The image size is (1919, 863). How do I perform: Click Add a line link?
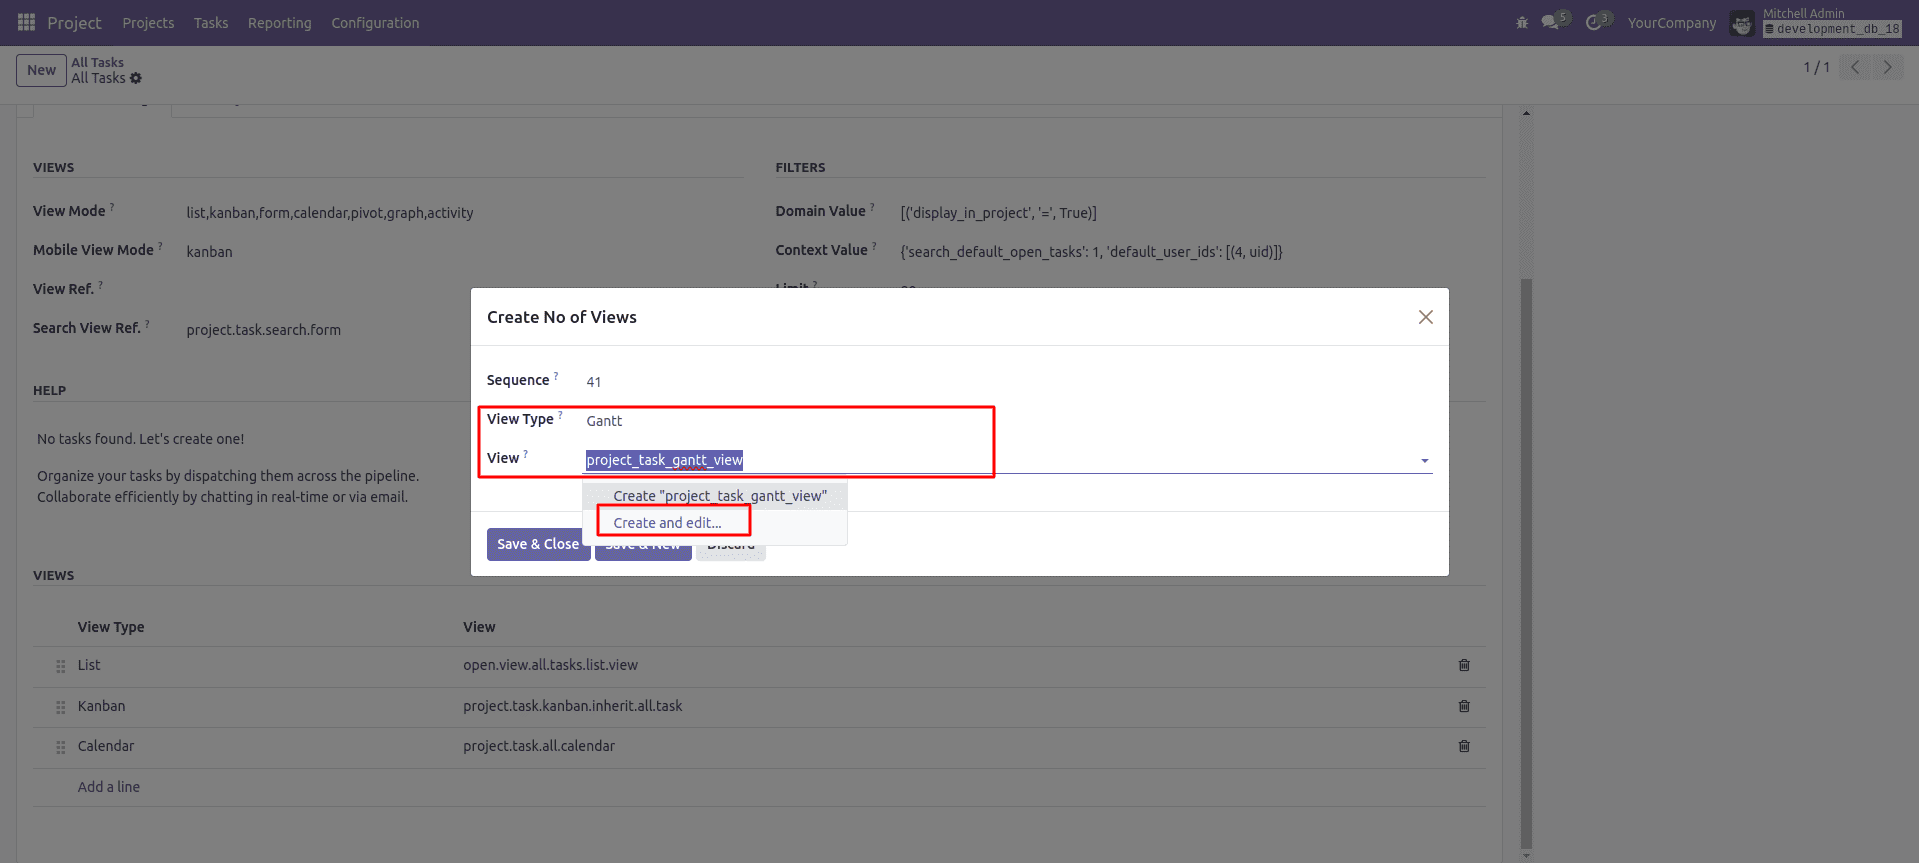pyautogui.click(x=109, y=787)
